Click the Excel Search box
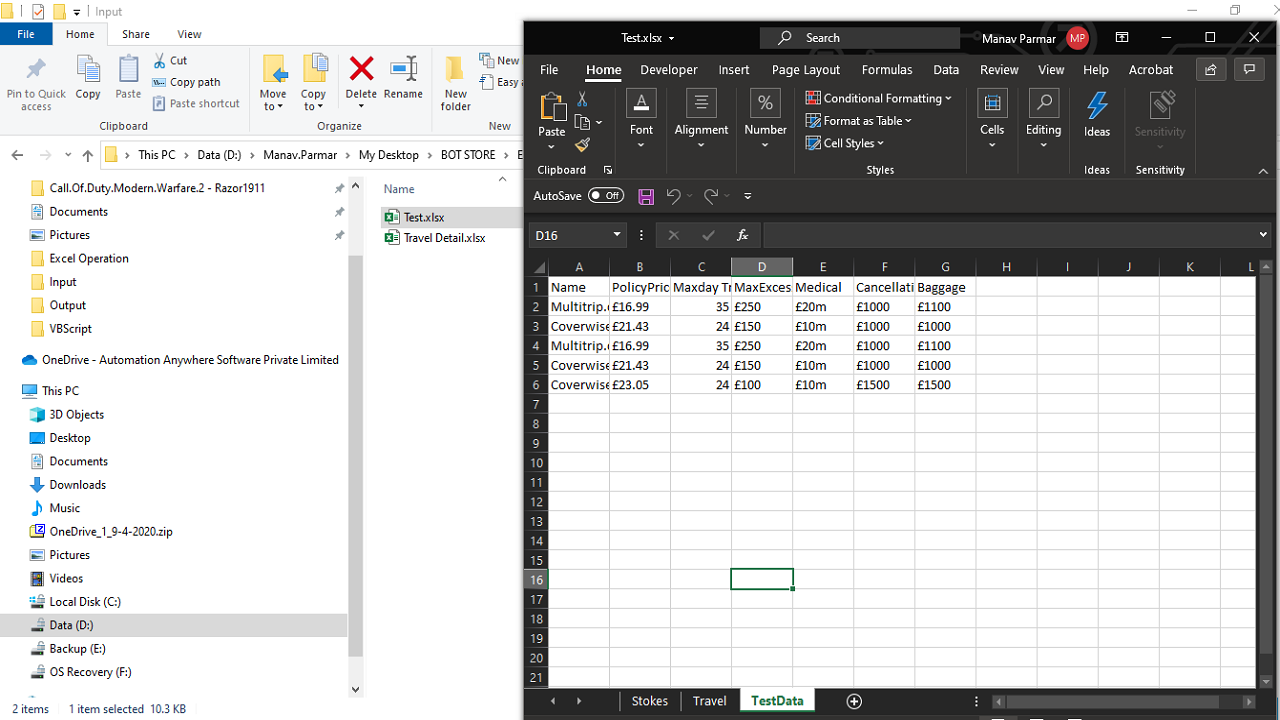Viewport: 1280px width, 720px height. tap(860, 38)
